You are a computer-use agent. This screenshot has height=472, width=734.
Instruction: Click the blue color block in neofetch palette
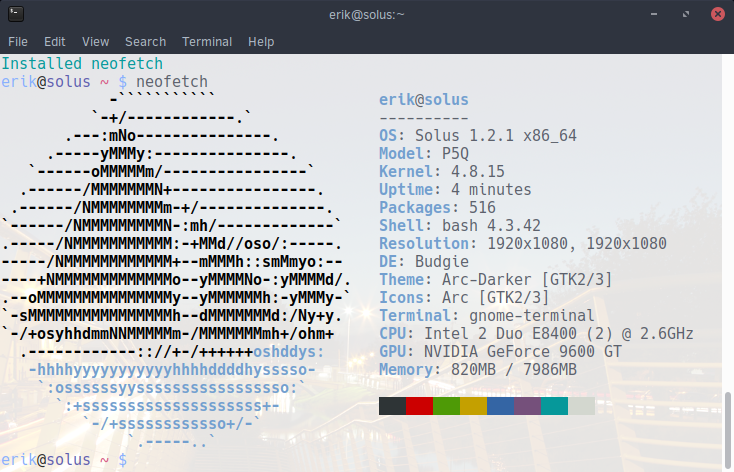[x=500, y=406]
